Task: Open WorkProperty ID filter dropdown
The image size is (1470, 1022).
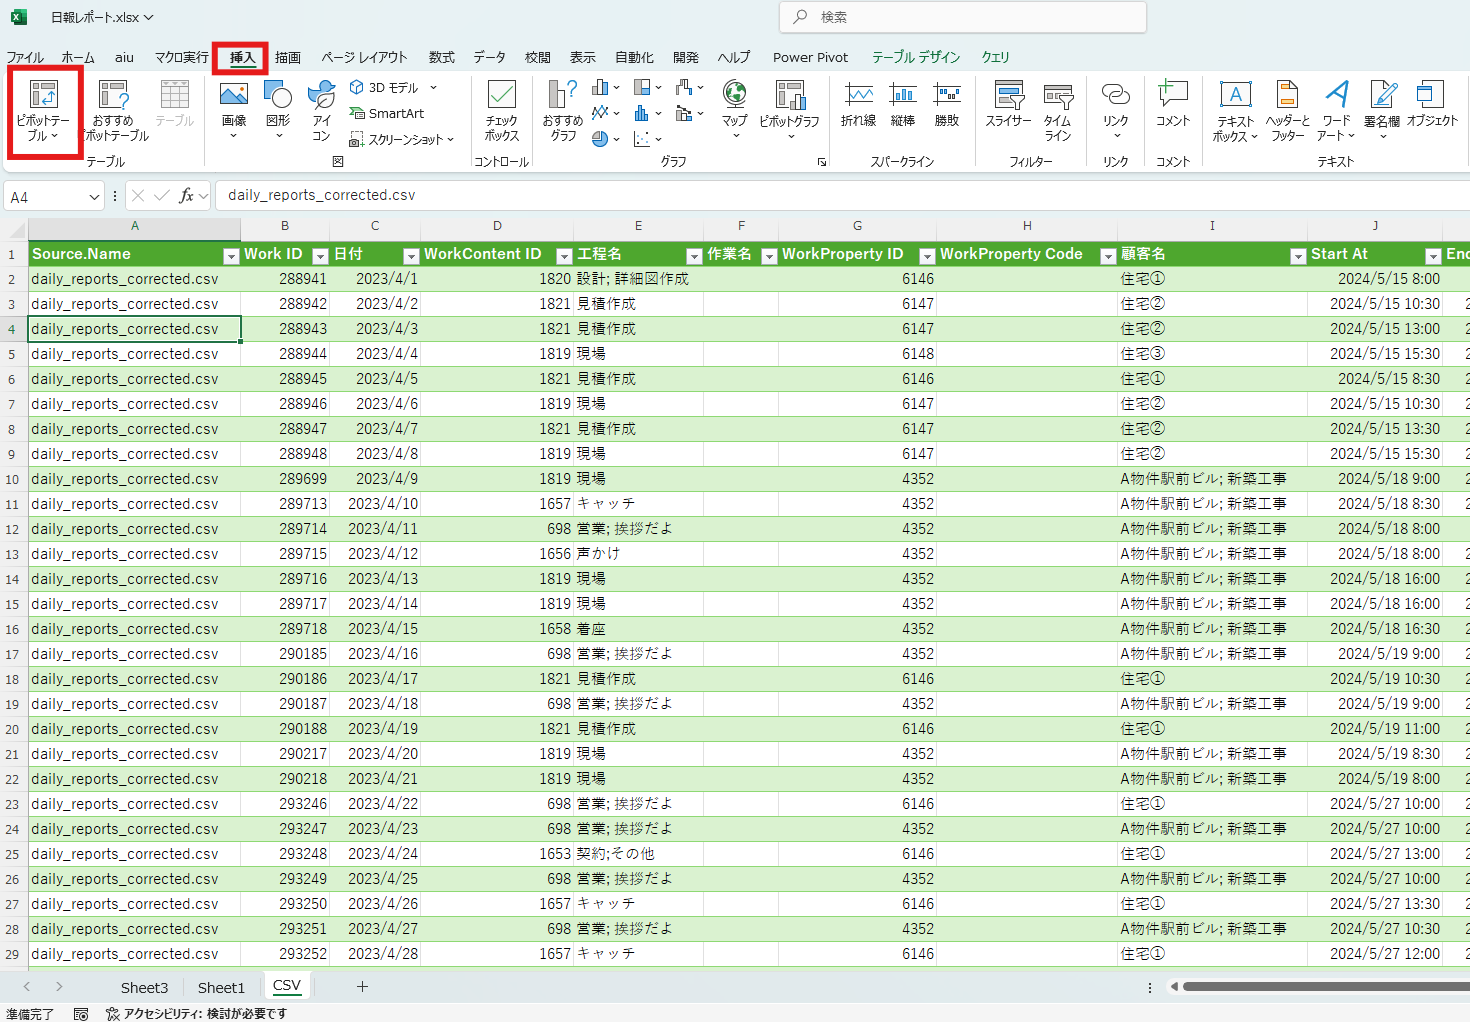Action: coord(927,256)
